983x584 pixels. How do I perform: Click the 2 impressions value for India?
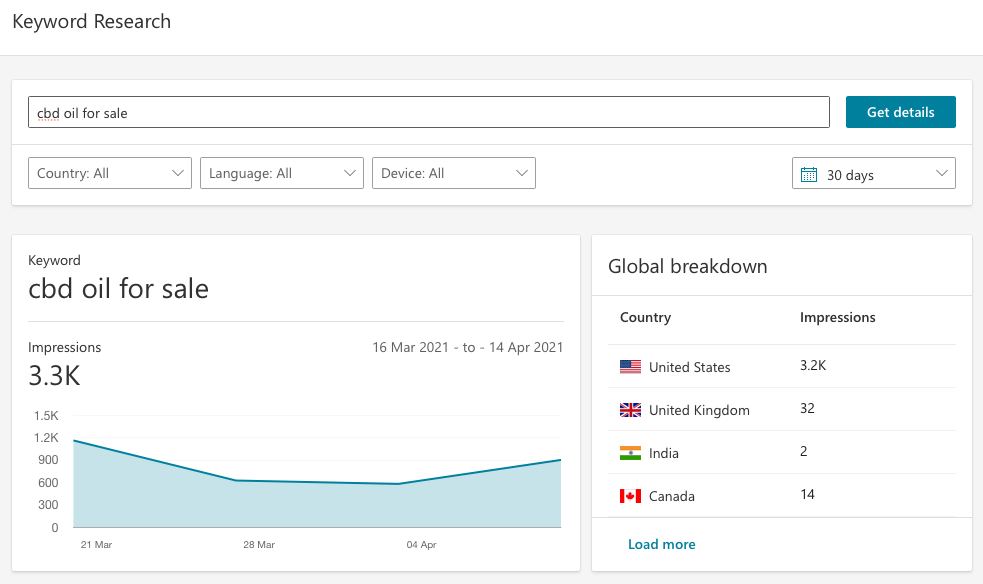tap(803, 451)
